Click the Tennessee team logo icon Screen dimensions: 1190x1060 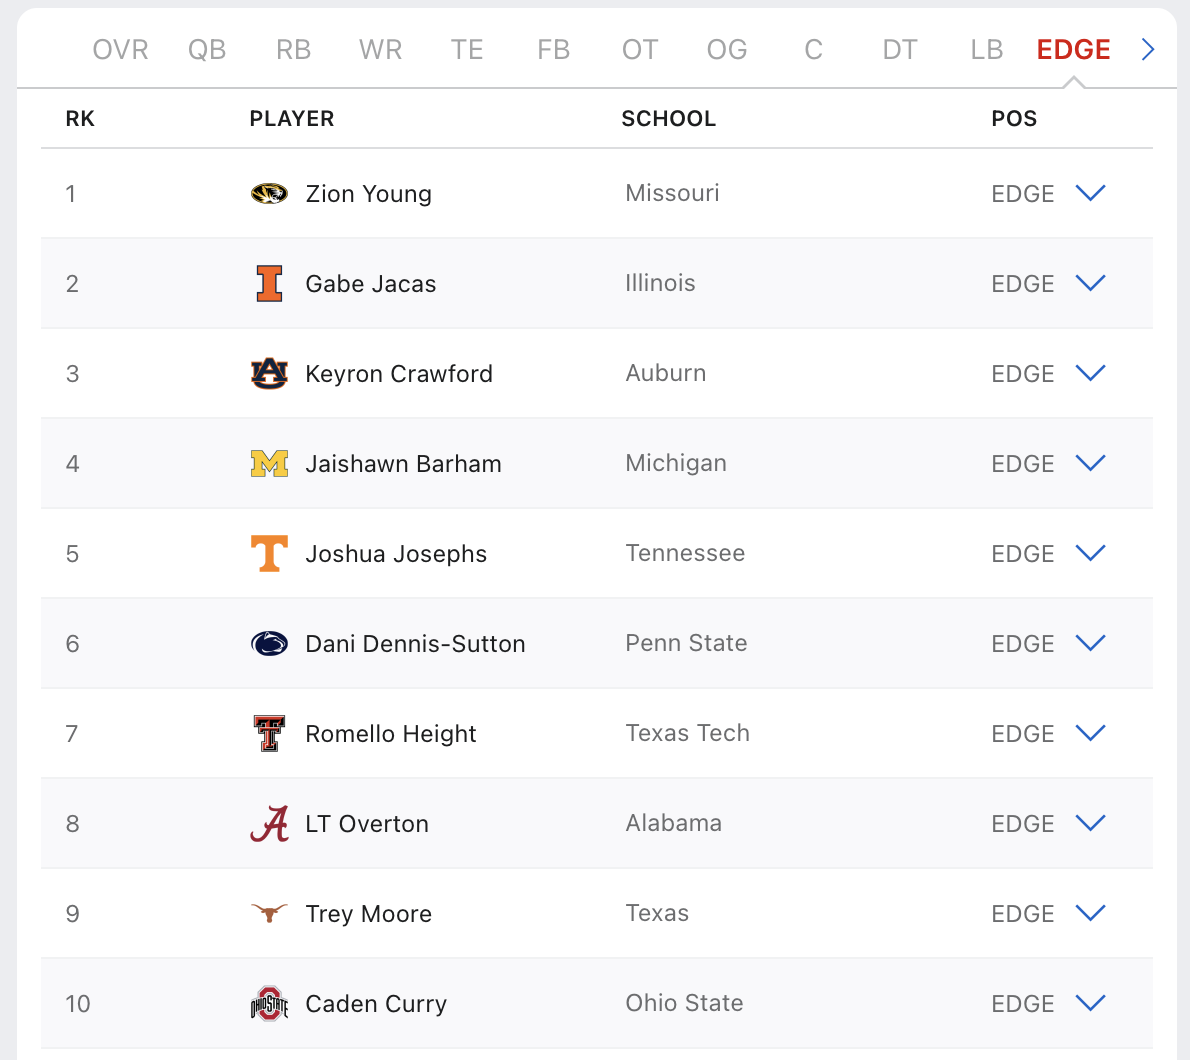pyautogui.click(x=269, y=554)
